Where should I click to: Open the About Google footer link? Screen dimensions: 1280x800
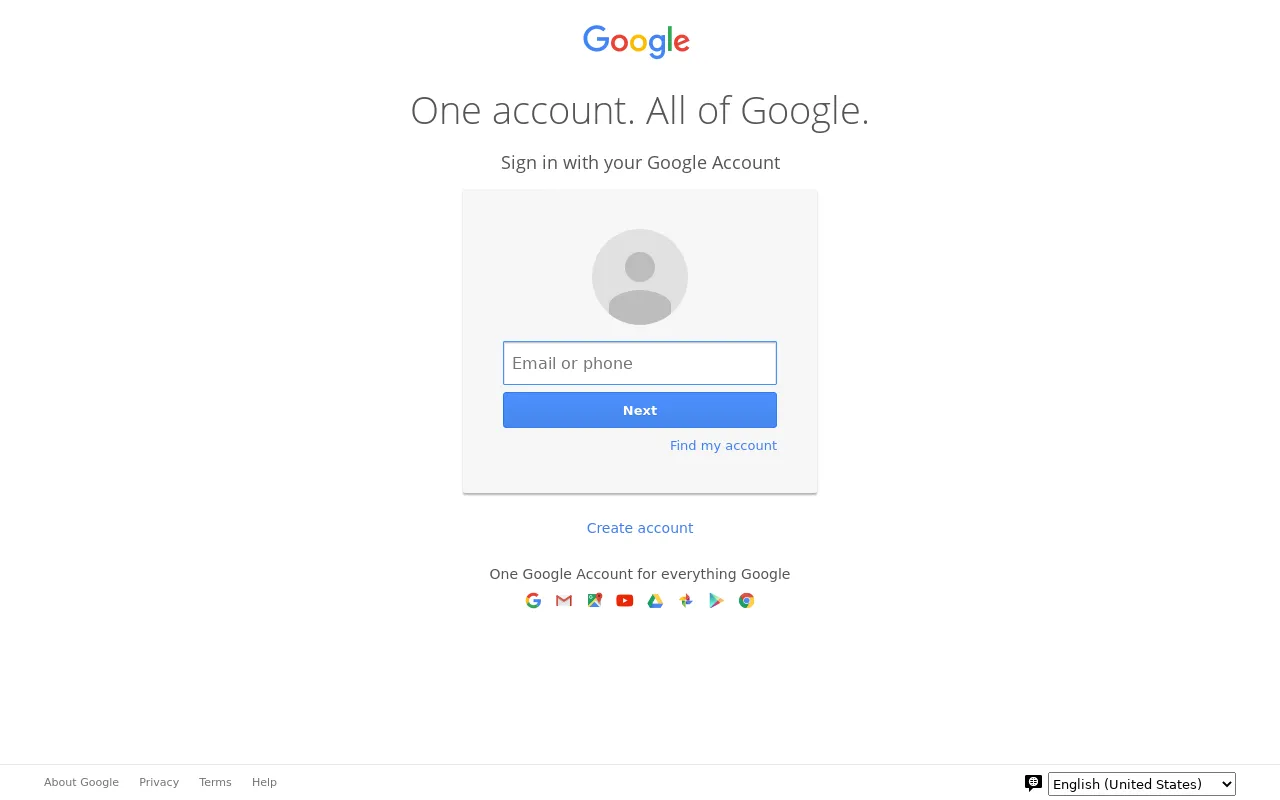[x=81, y=782]
